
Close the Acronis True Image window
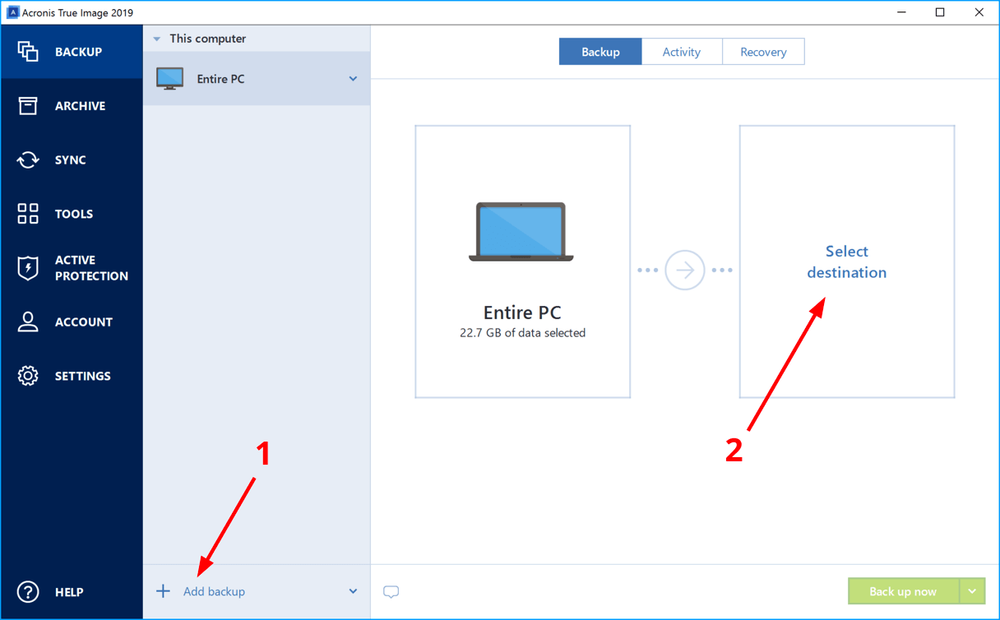[979, 12]
